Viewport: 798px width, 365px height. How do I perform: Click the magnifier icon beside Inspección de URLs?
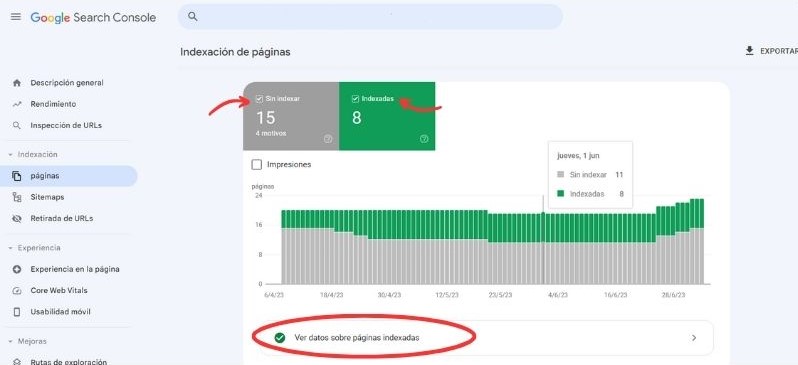point(17,125)
